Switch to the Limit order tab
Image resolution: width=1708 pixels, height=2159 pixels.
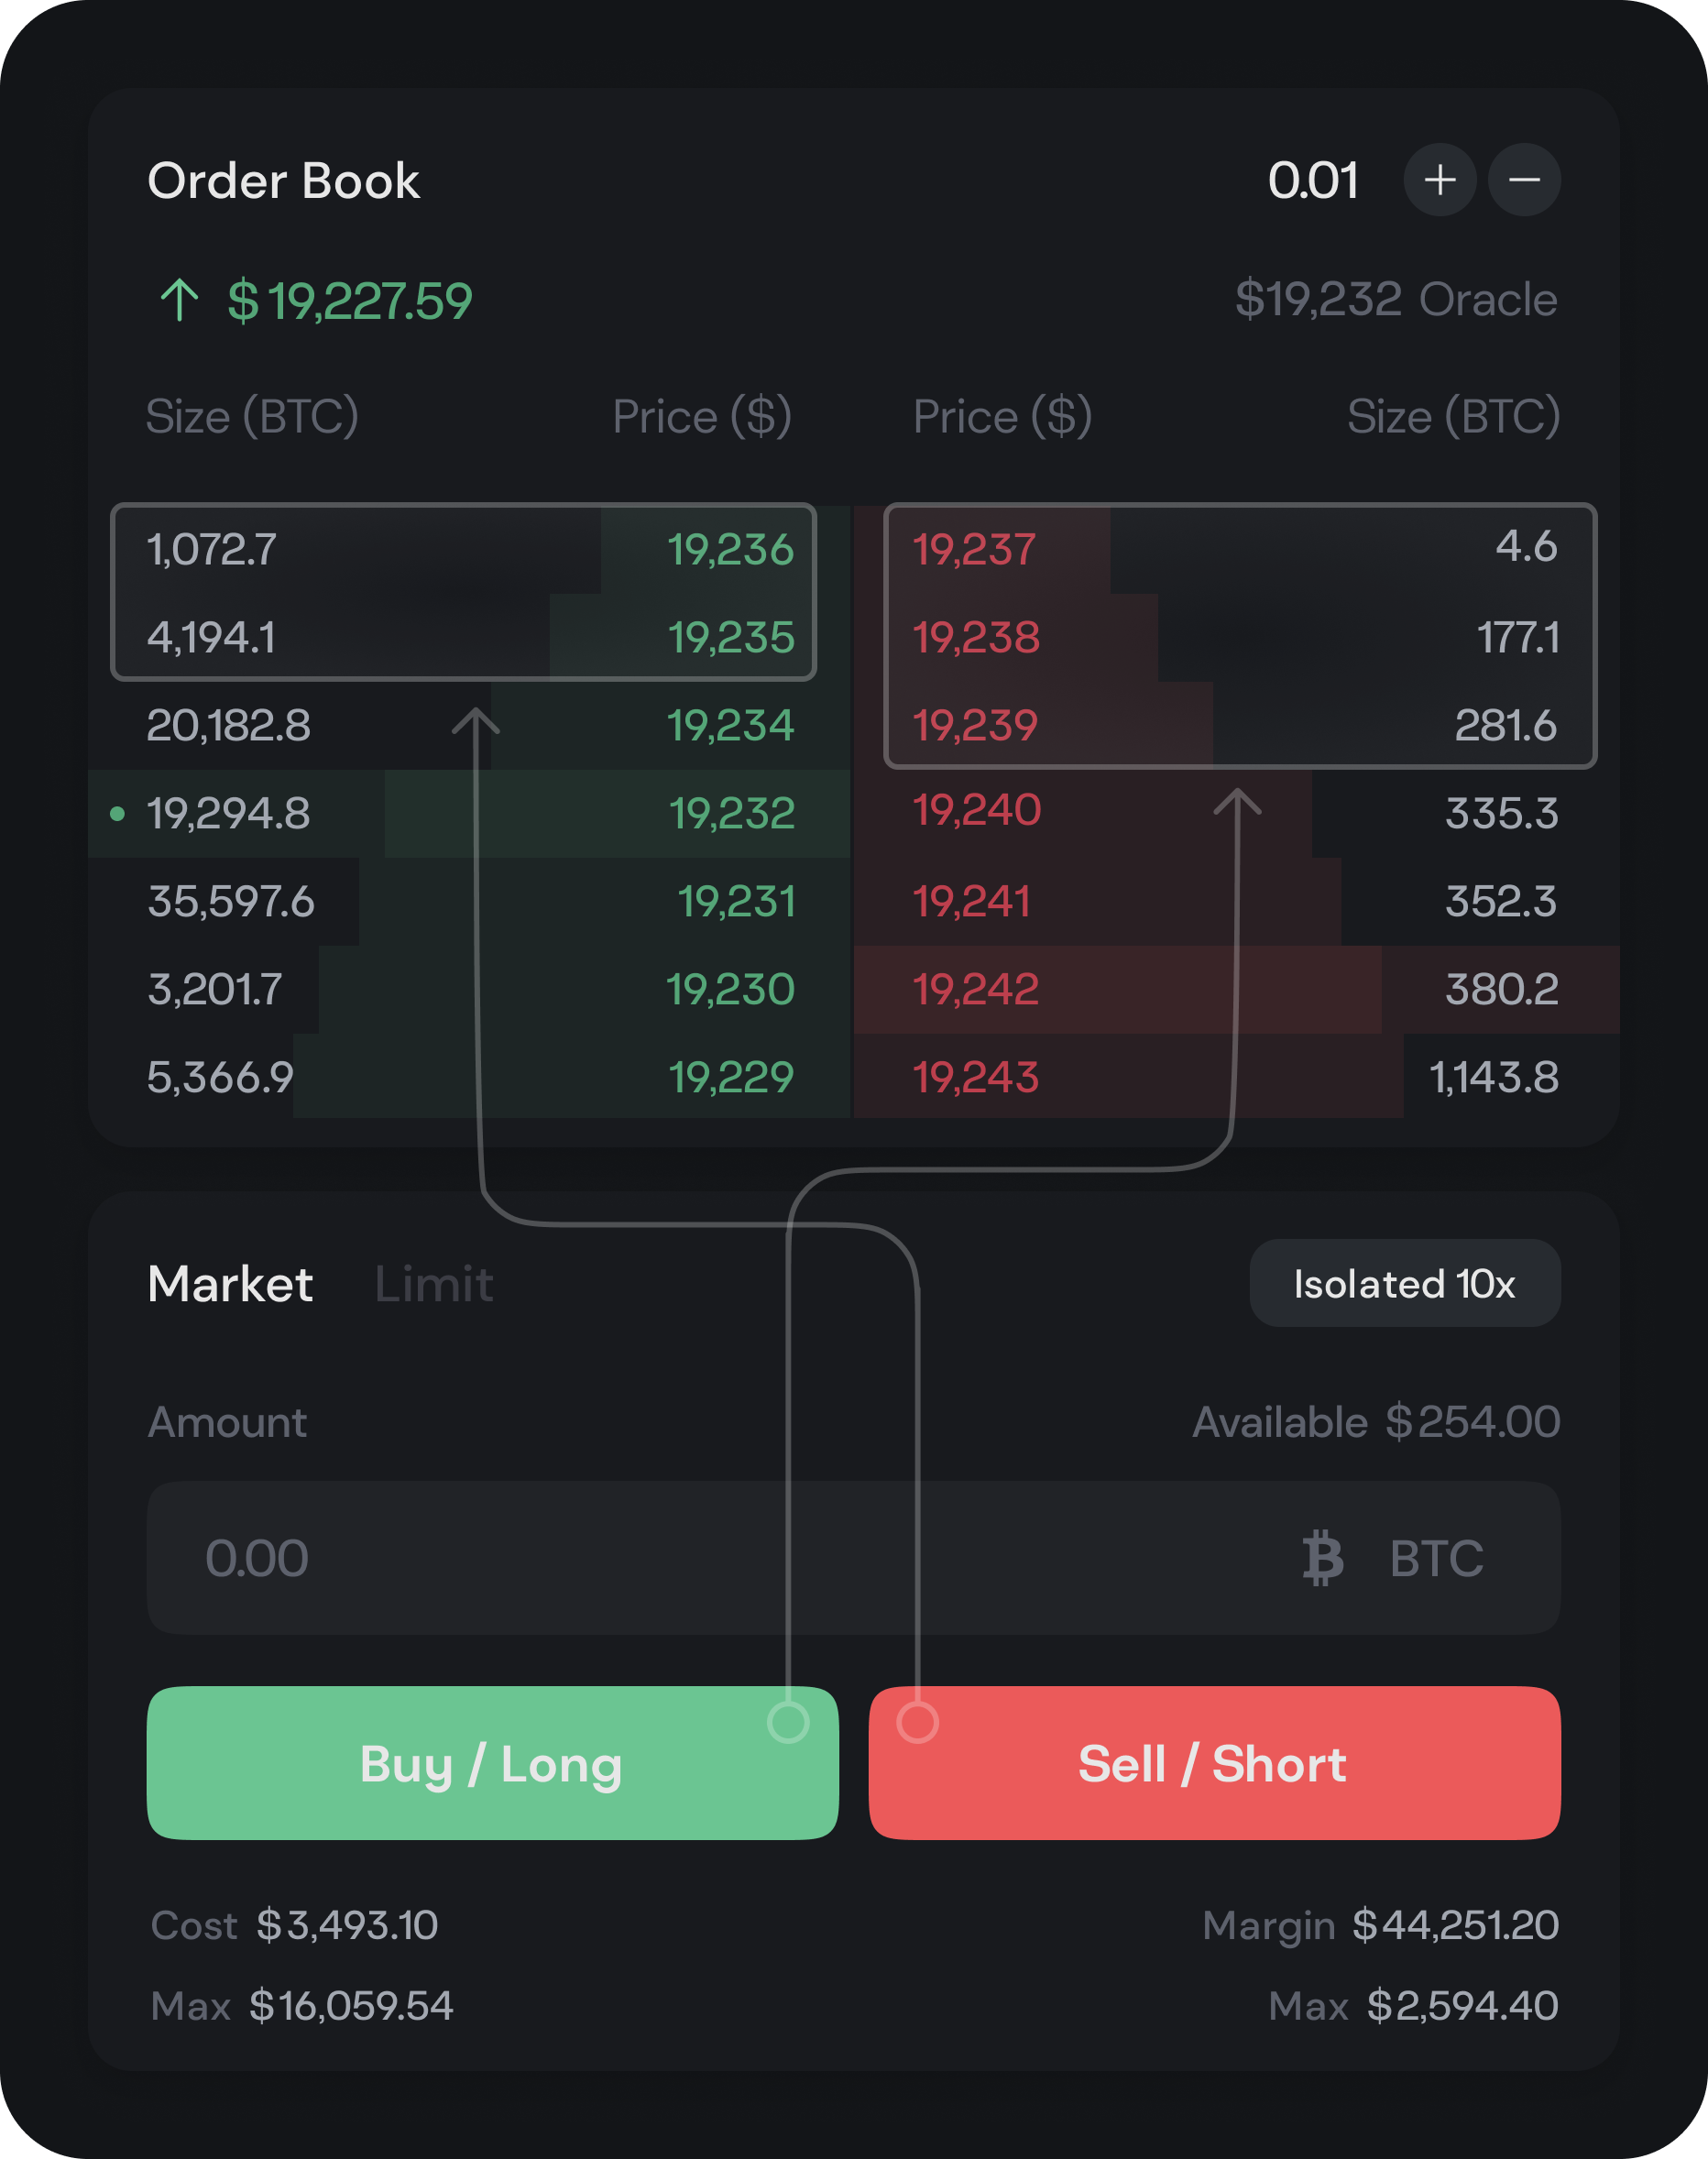[x=433, y=1284]
